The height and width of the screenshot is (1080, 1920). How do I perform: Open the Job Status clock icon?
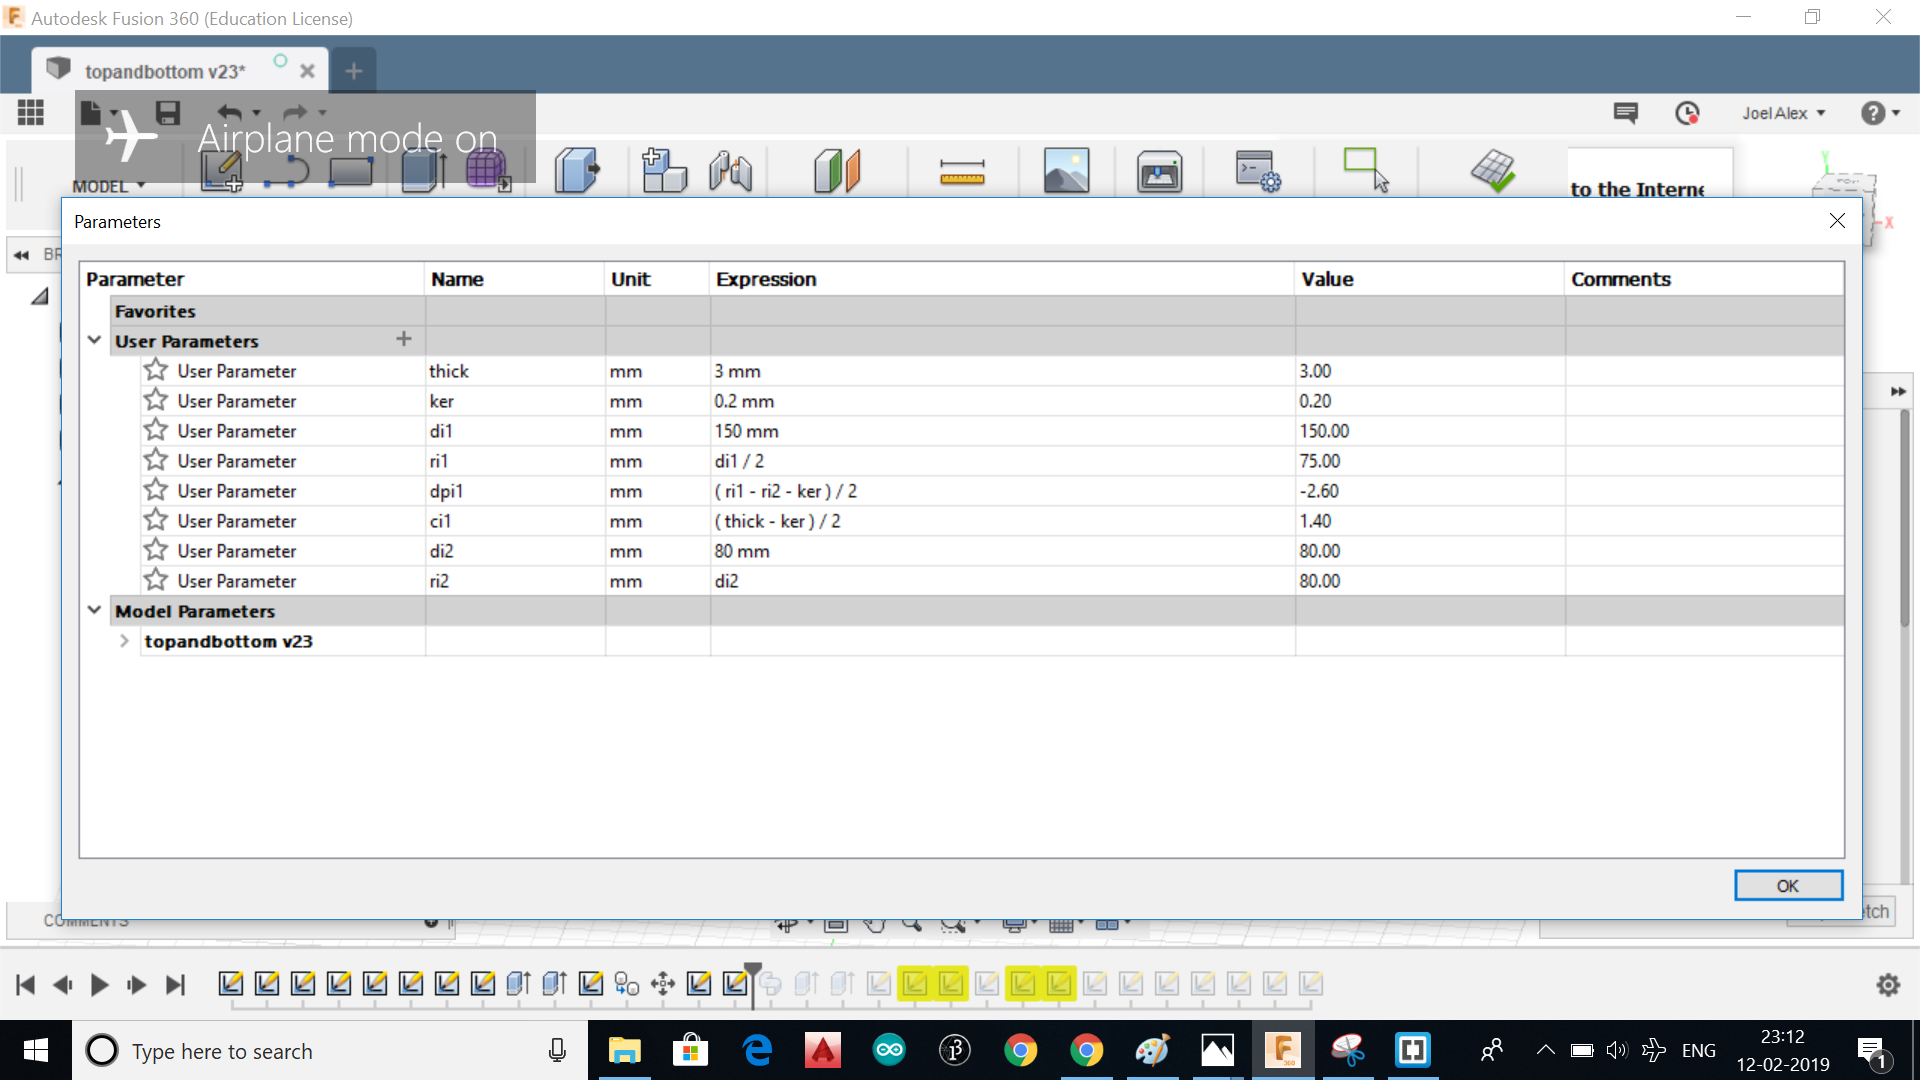[1687, 113]
